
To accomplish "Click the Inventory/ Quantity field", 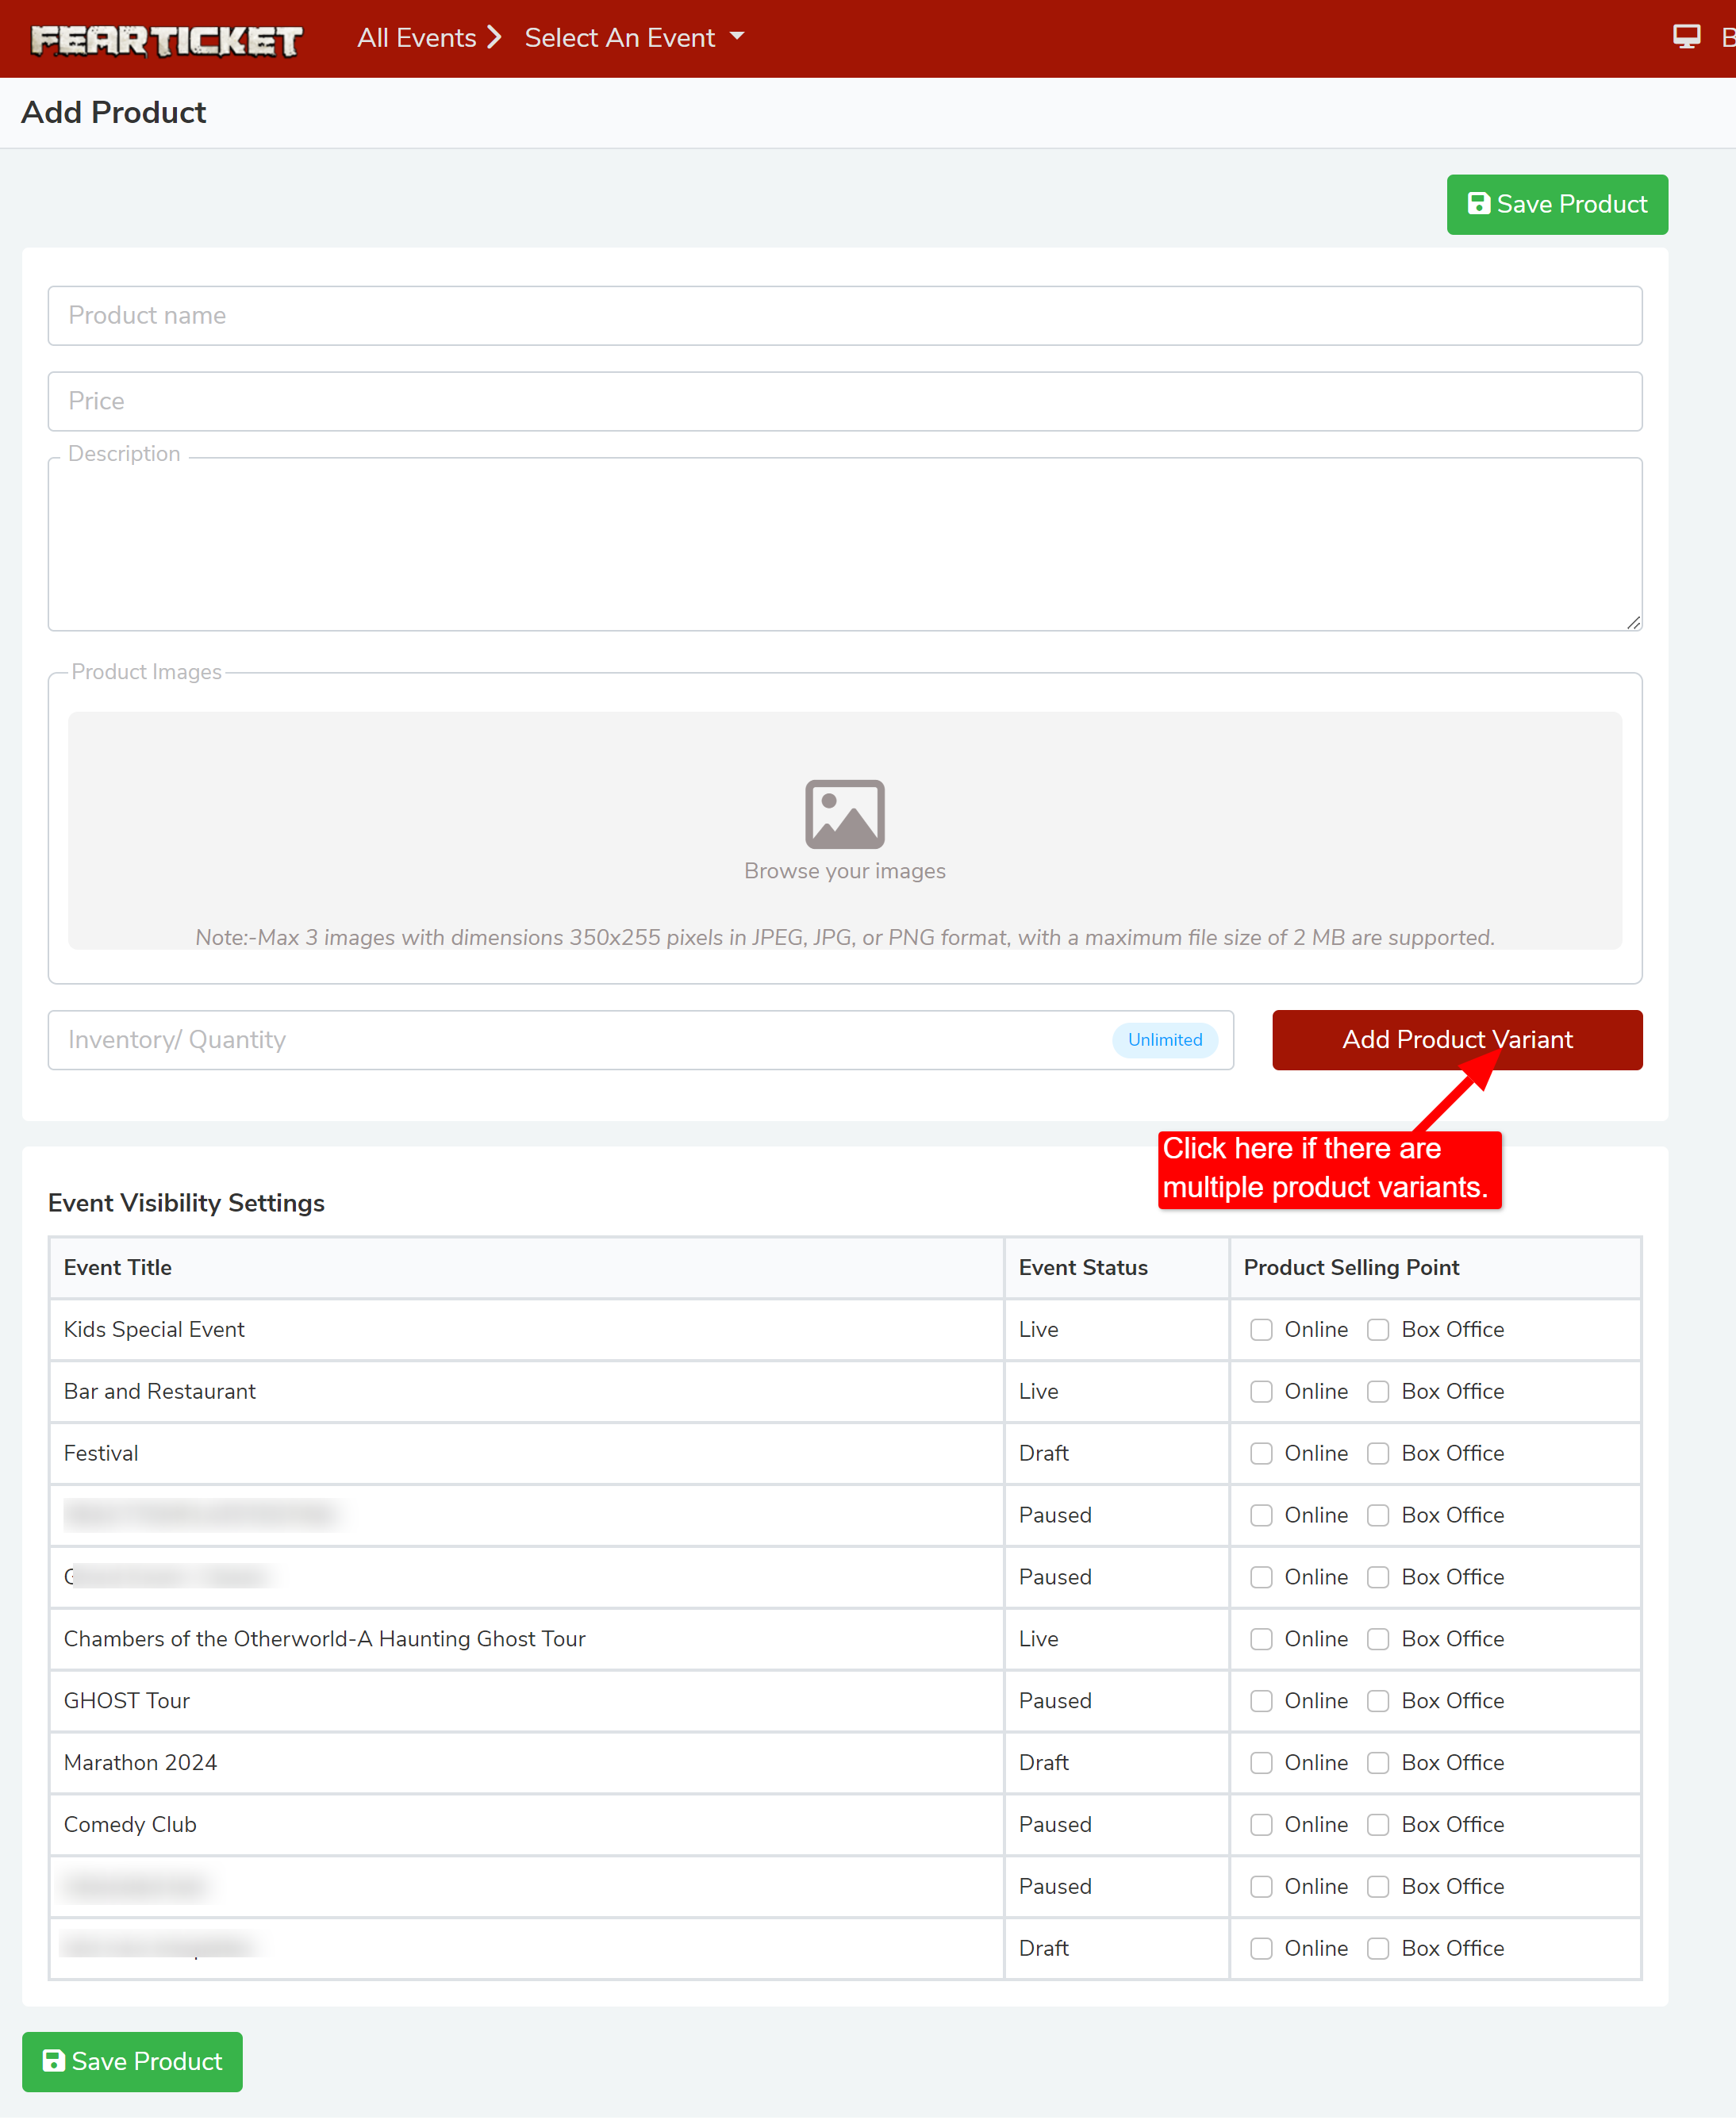I will [x=580, y=1040].
